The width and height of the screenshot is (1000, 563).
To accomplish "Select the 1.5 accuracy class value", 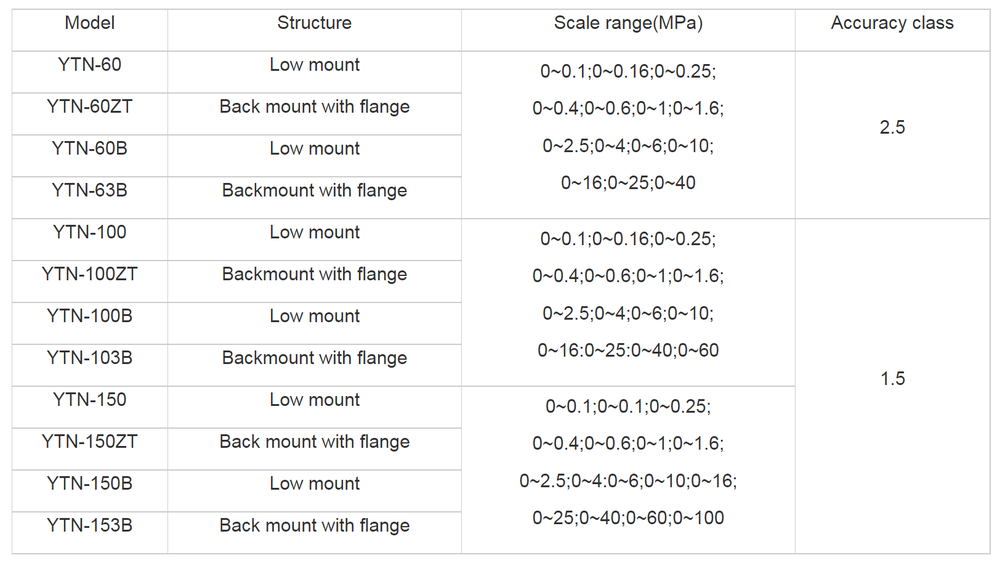I will coord(892,379).
